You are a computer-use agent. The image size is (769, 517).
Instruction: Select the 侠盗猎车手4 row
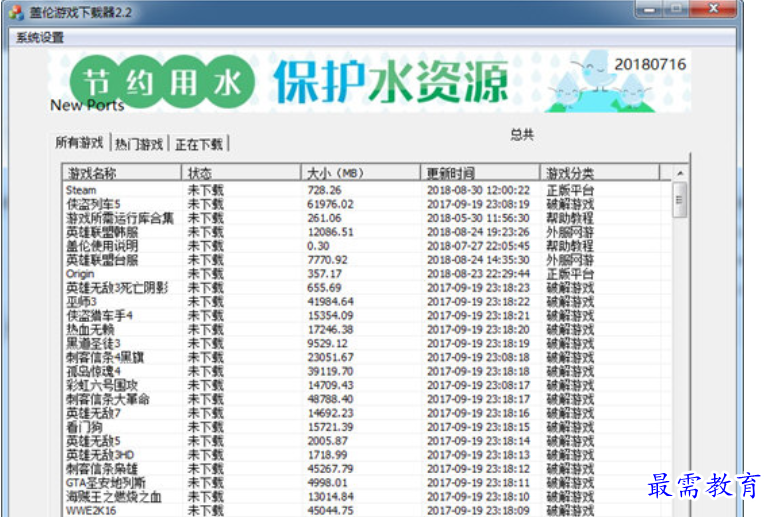pyautogui.click(x=367, y=315)
